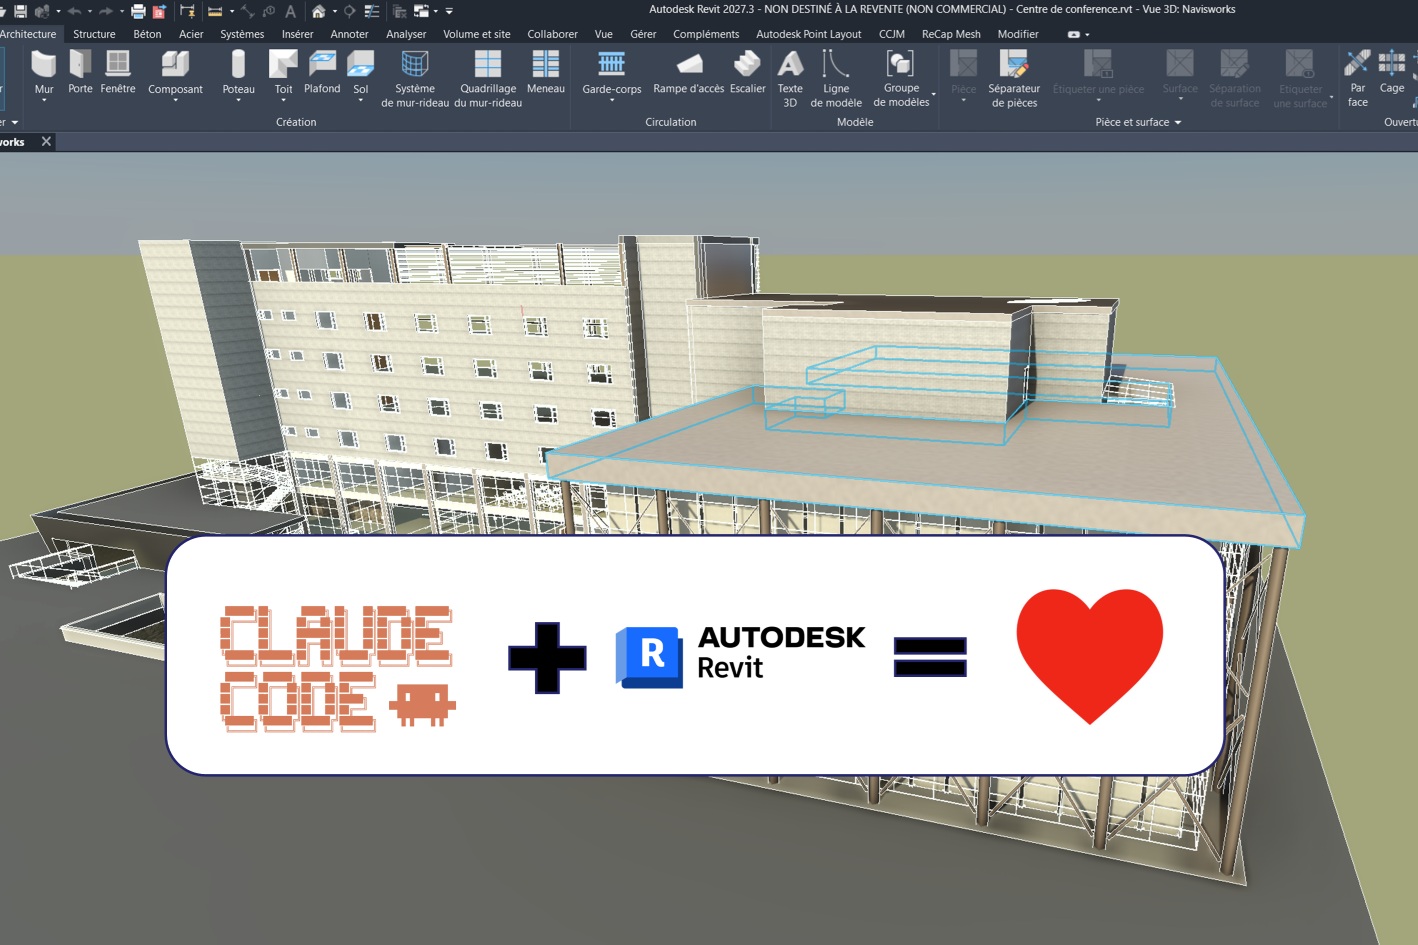
Task: Save the project from quick access toolbar
Action: tap(20, 11)
